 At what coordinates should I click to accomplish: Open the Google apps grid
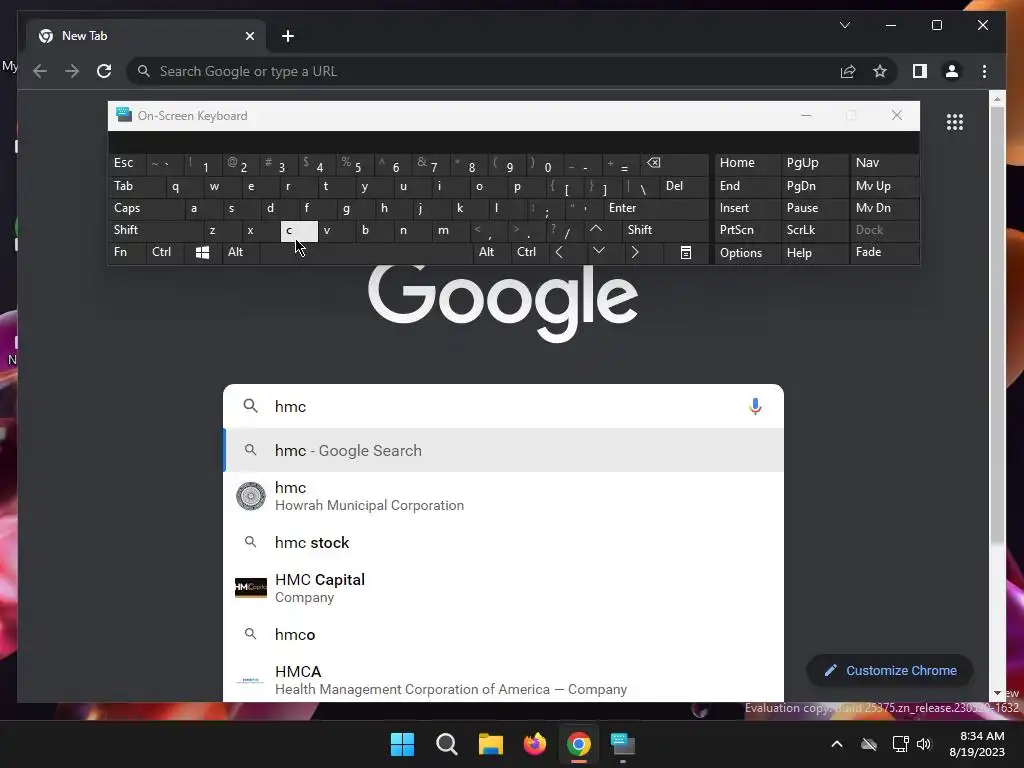coord(955,122)
